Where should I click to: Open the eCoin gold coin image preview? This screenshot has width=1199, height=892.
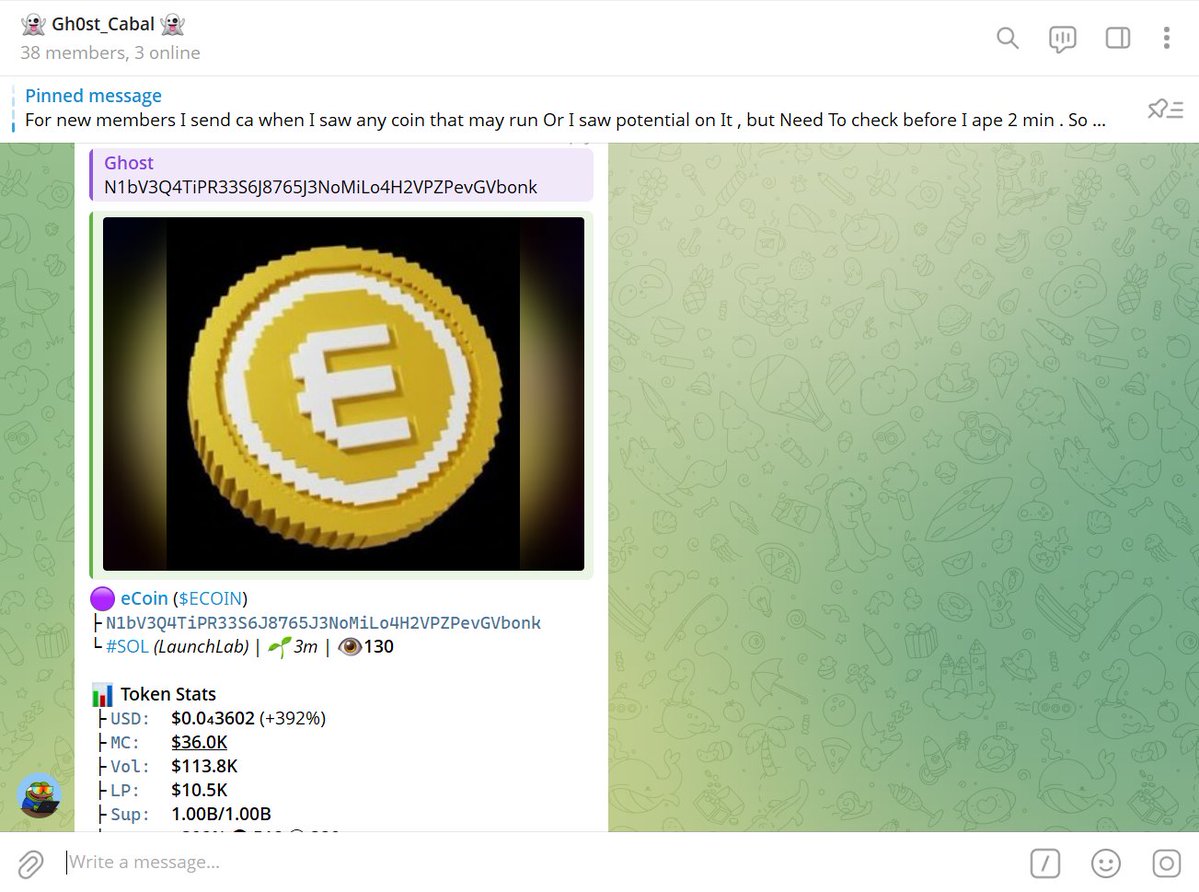[x=343, y=394]
